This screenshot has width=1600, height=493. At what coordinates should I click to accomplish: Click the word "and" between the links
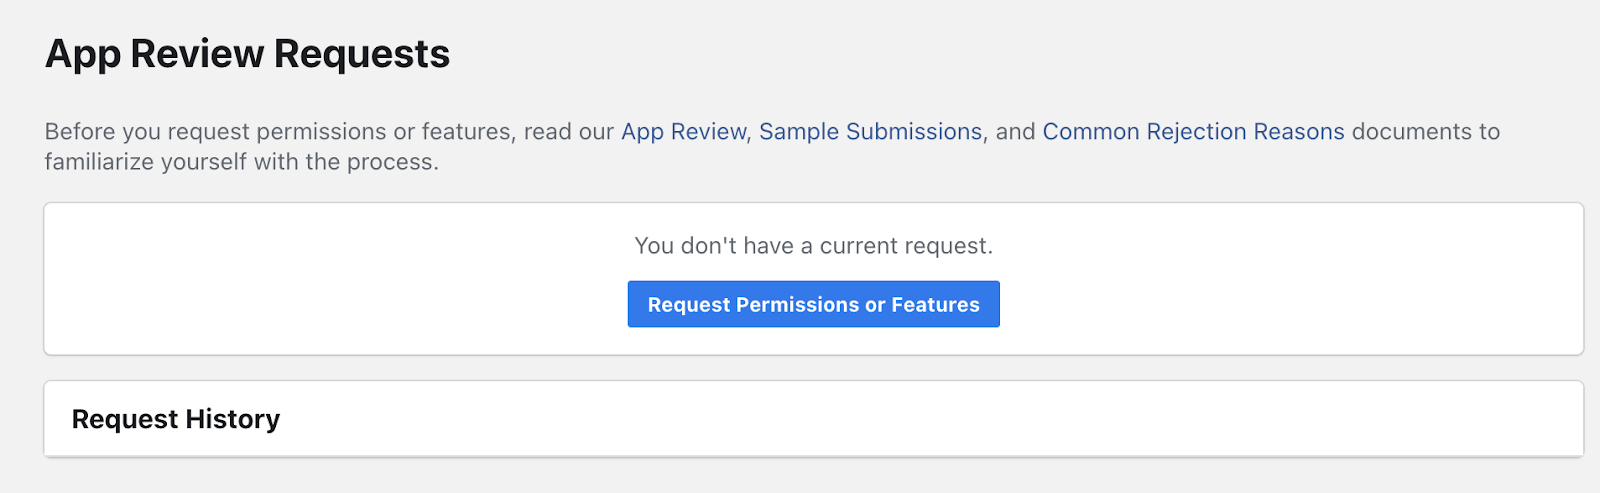[x=1015, y=132]
